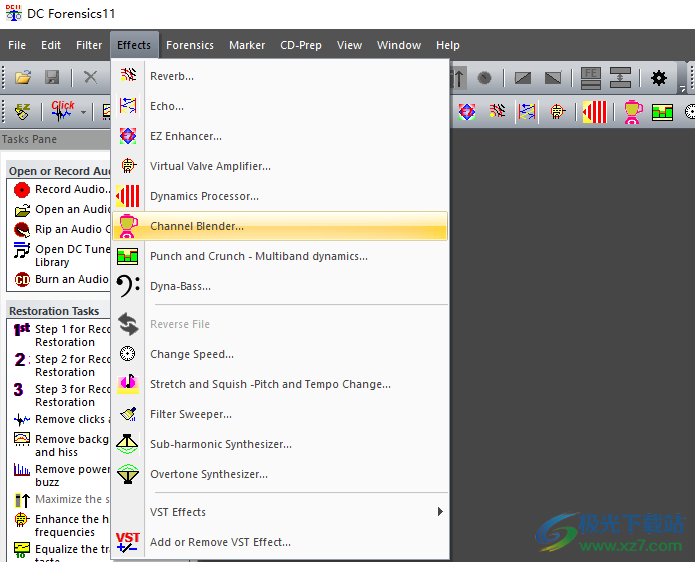Open settings via the gear toolbar icon
695x562 pixels.
point(658,77)
